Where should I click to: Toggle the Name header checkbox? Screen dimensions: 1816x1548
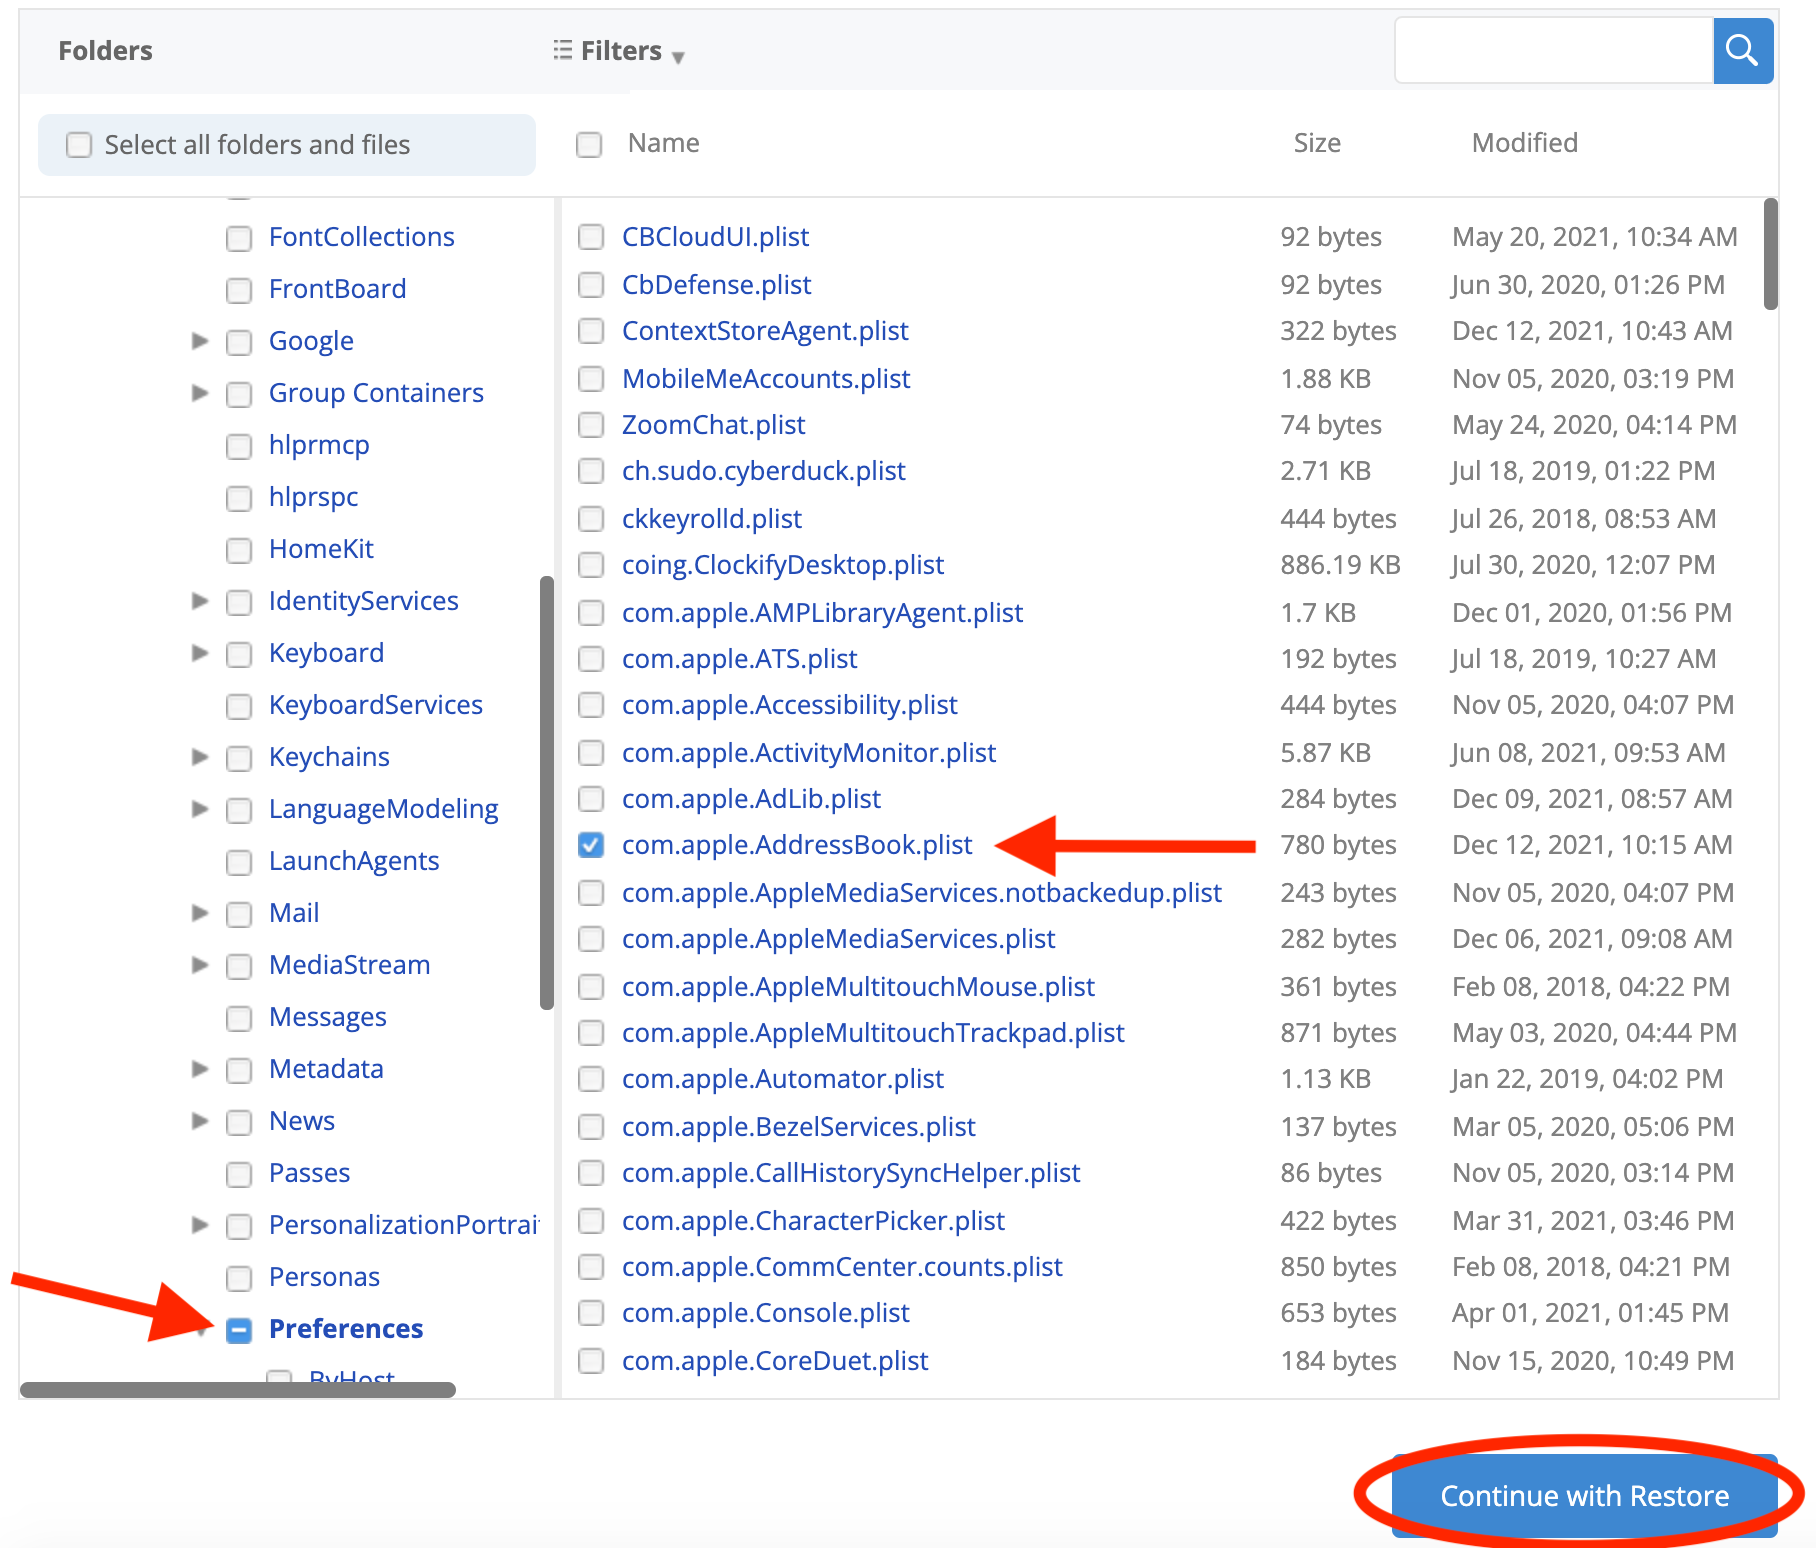[x=589, y=144]
